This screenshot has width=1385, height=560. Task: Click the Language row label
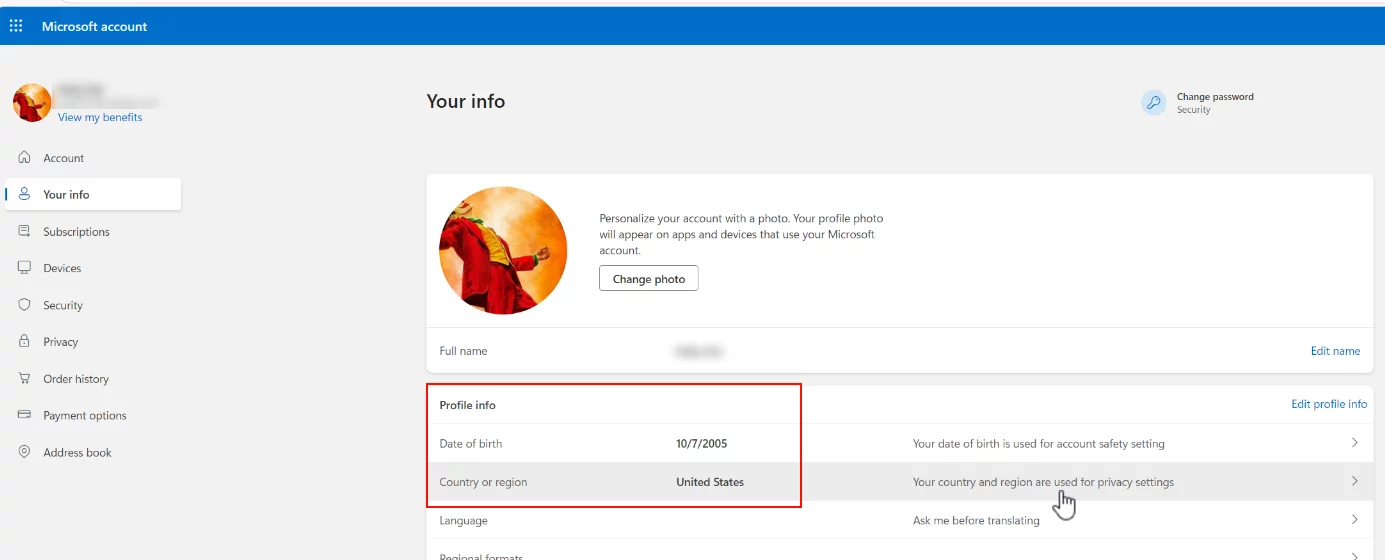[x=464, y=520]
